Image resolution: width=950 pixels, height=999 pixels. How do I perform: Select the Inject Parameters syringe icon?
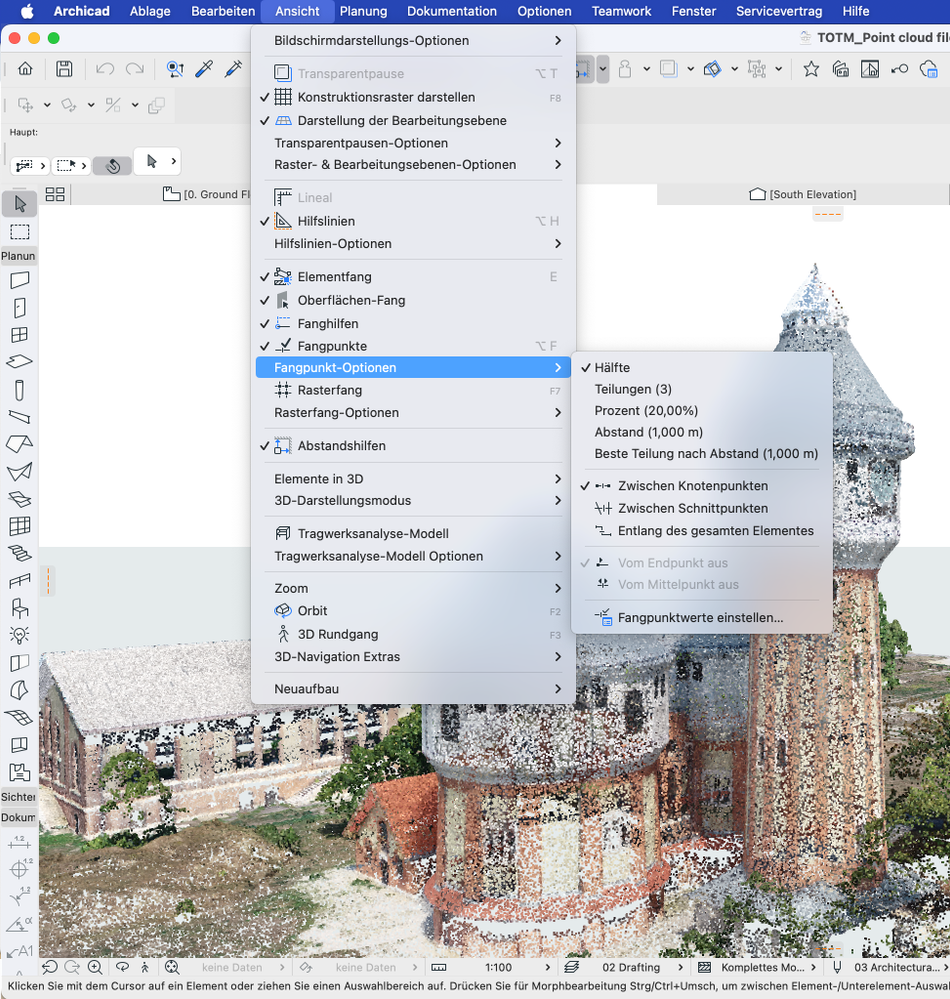(234, 69)
